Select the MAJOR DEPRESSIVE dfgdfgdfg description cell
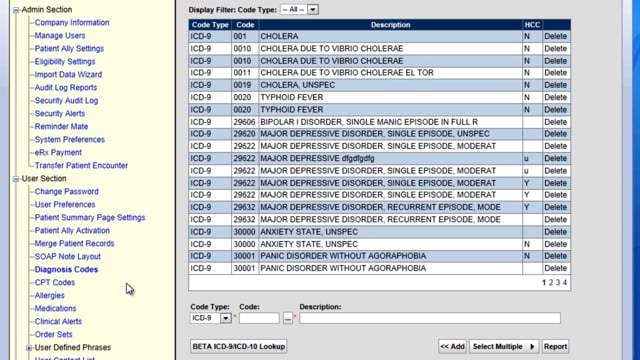Image resolution: width=640 pixels, height=360 pixels. click(391, 158)
